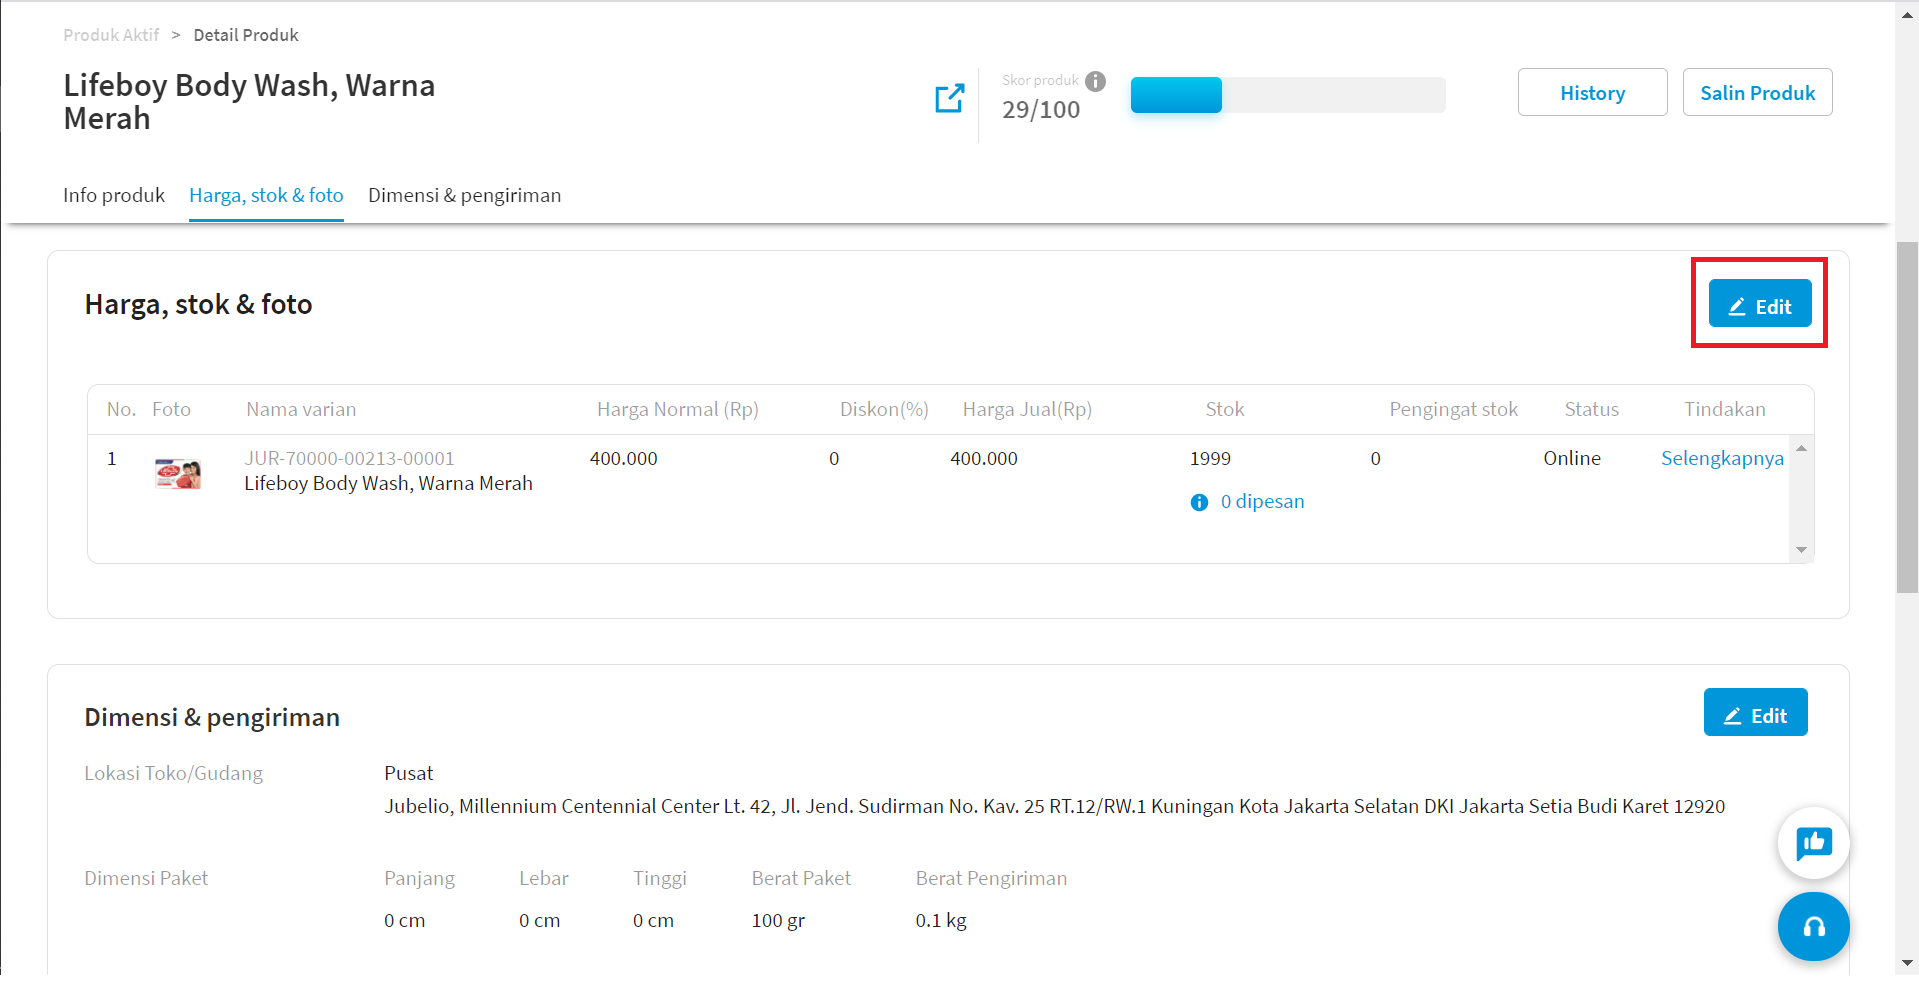Click variant table scroll down arrow
Image resolution: width=1919 pixels, height=983 pixels.
pos(1801,550)
